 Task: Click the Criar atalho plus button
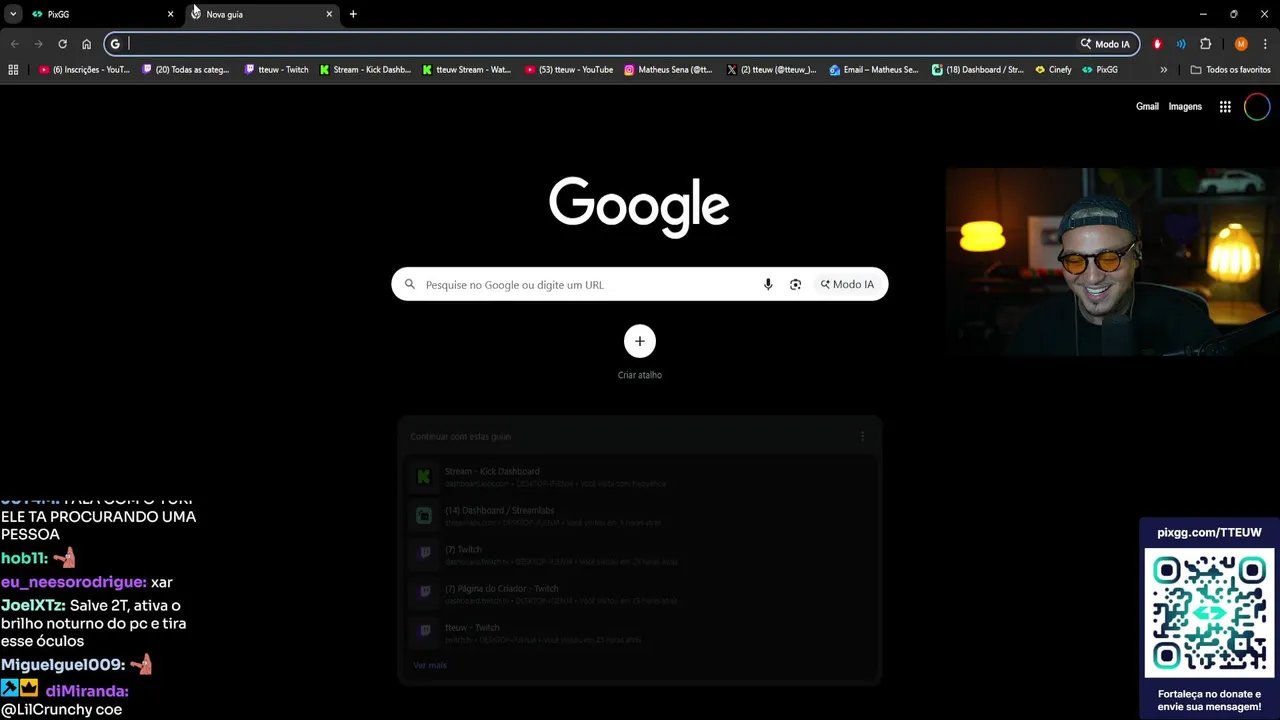pos(640,341)
